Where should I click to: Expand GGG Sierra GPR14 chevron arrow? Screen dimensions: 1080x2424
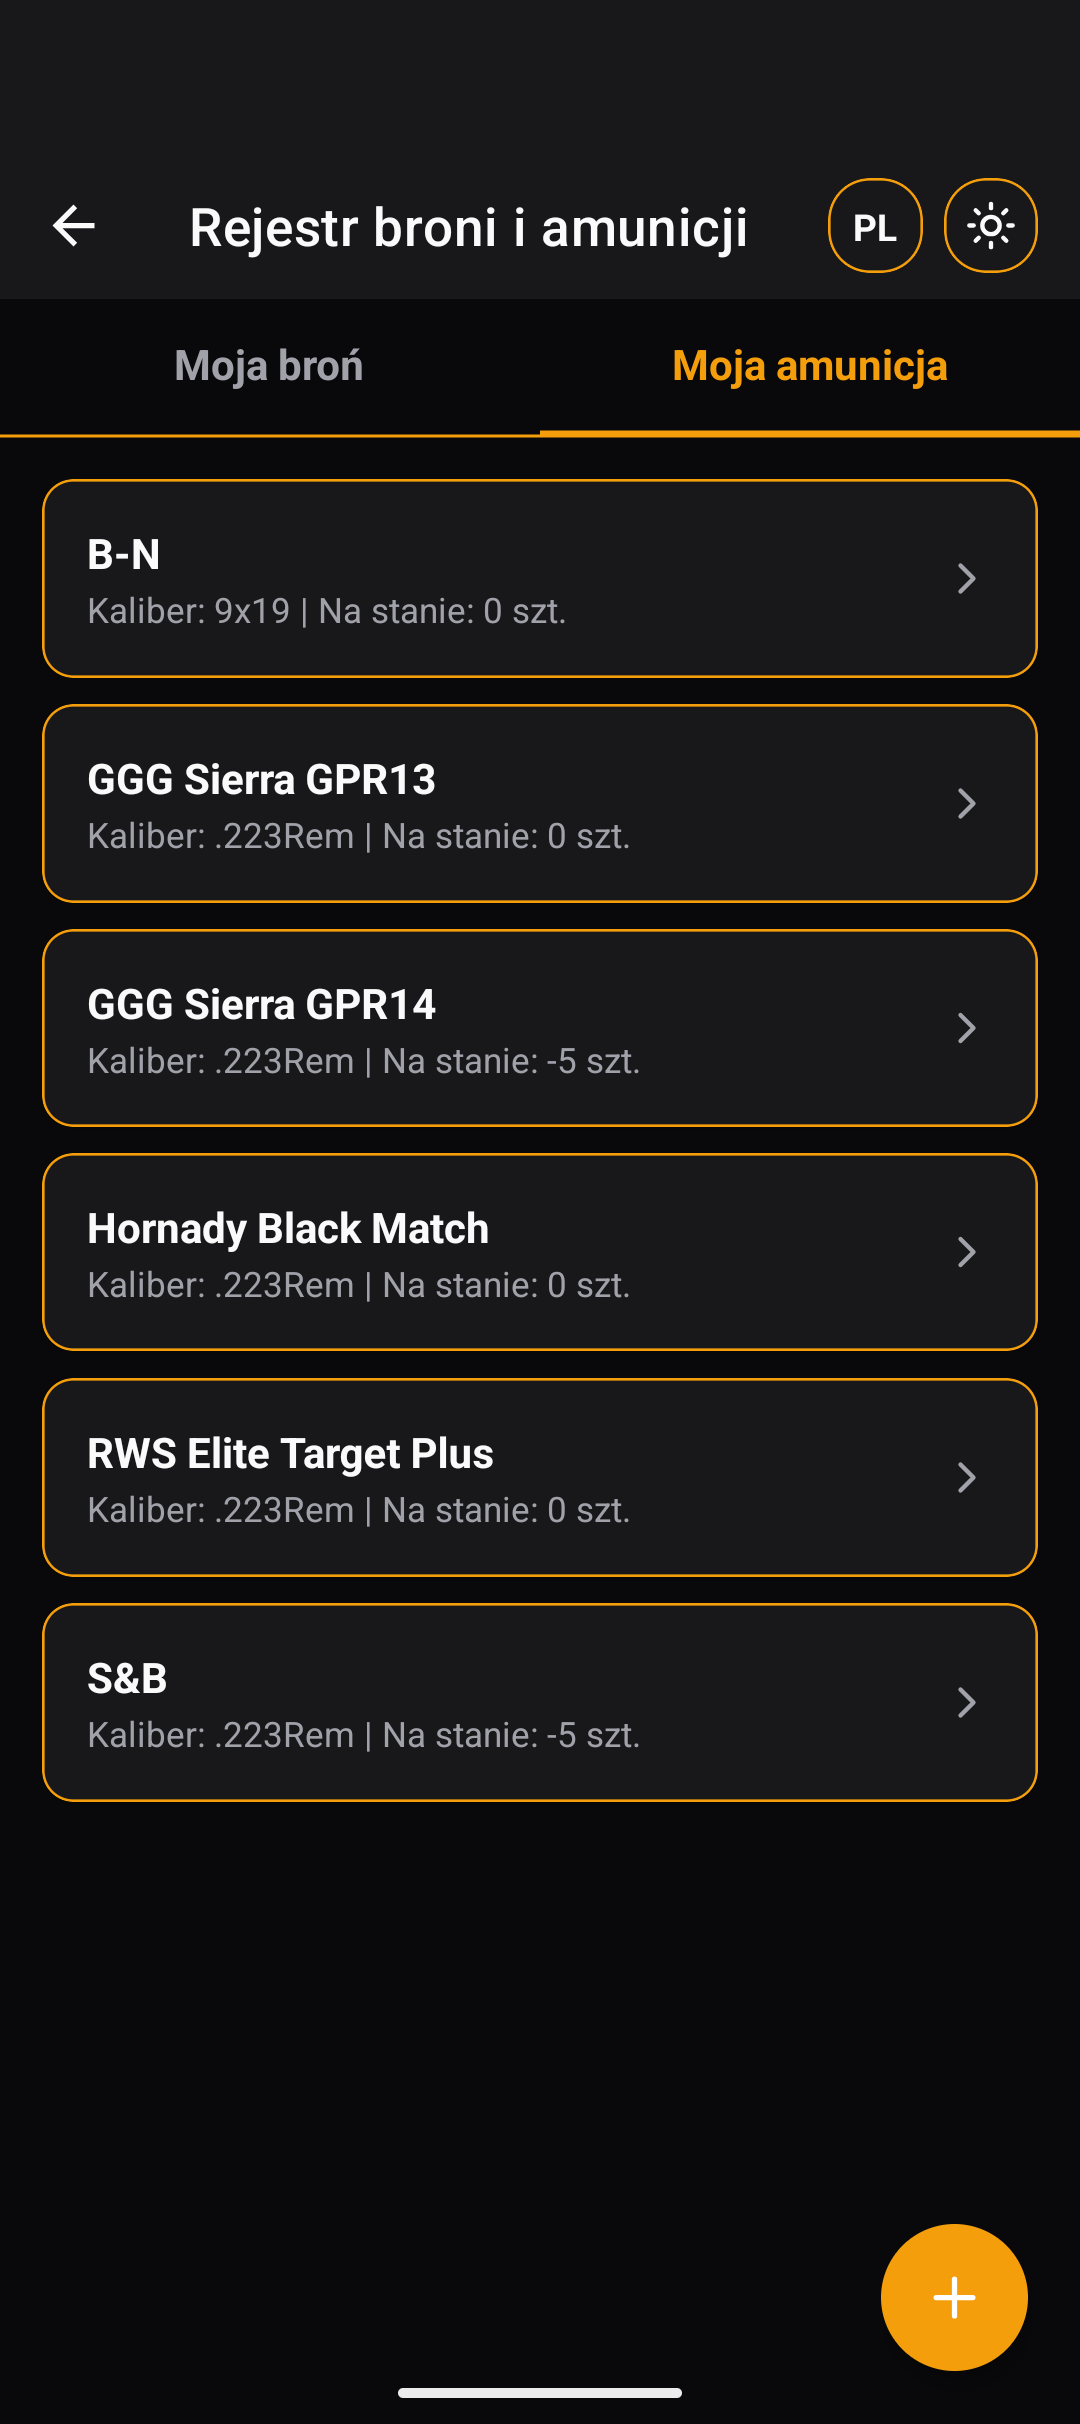pyautogui.click(x=966, y=1028)
